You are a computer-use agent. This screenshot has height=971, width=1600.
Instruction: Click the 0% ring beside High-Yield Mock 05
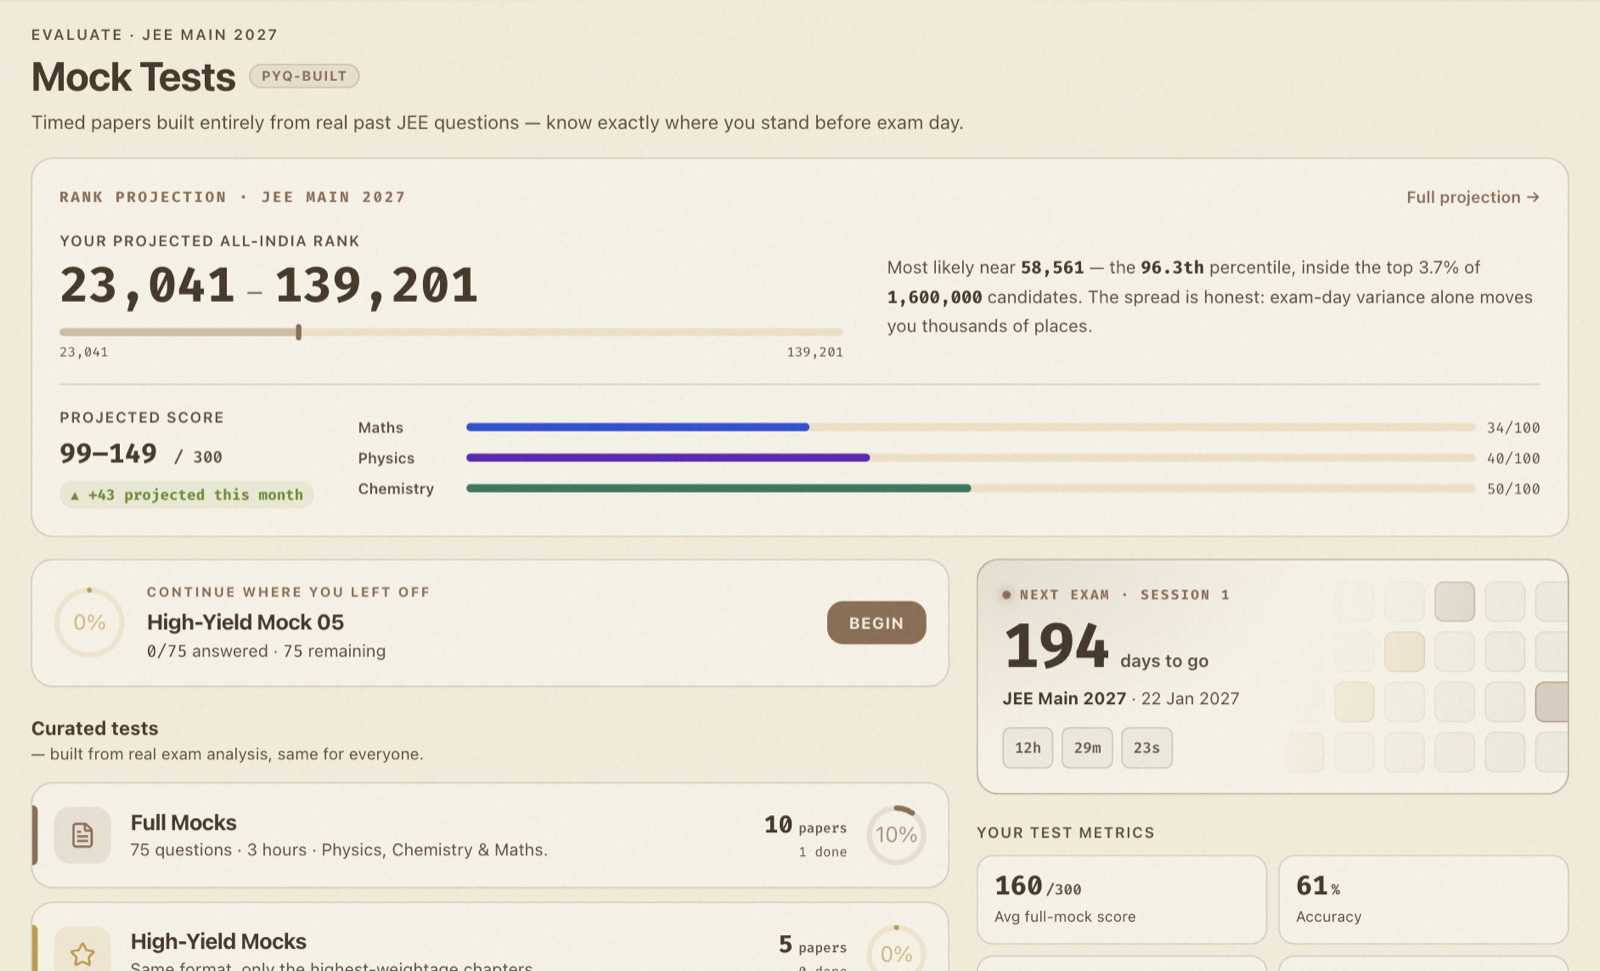click(89, 622)
